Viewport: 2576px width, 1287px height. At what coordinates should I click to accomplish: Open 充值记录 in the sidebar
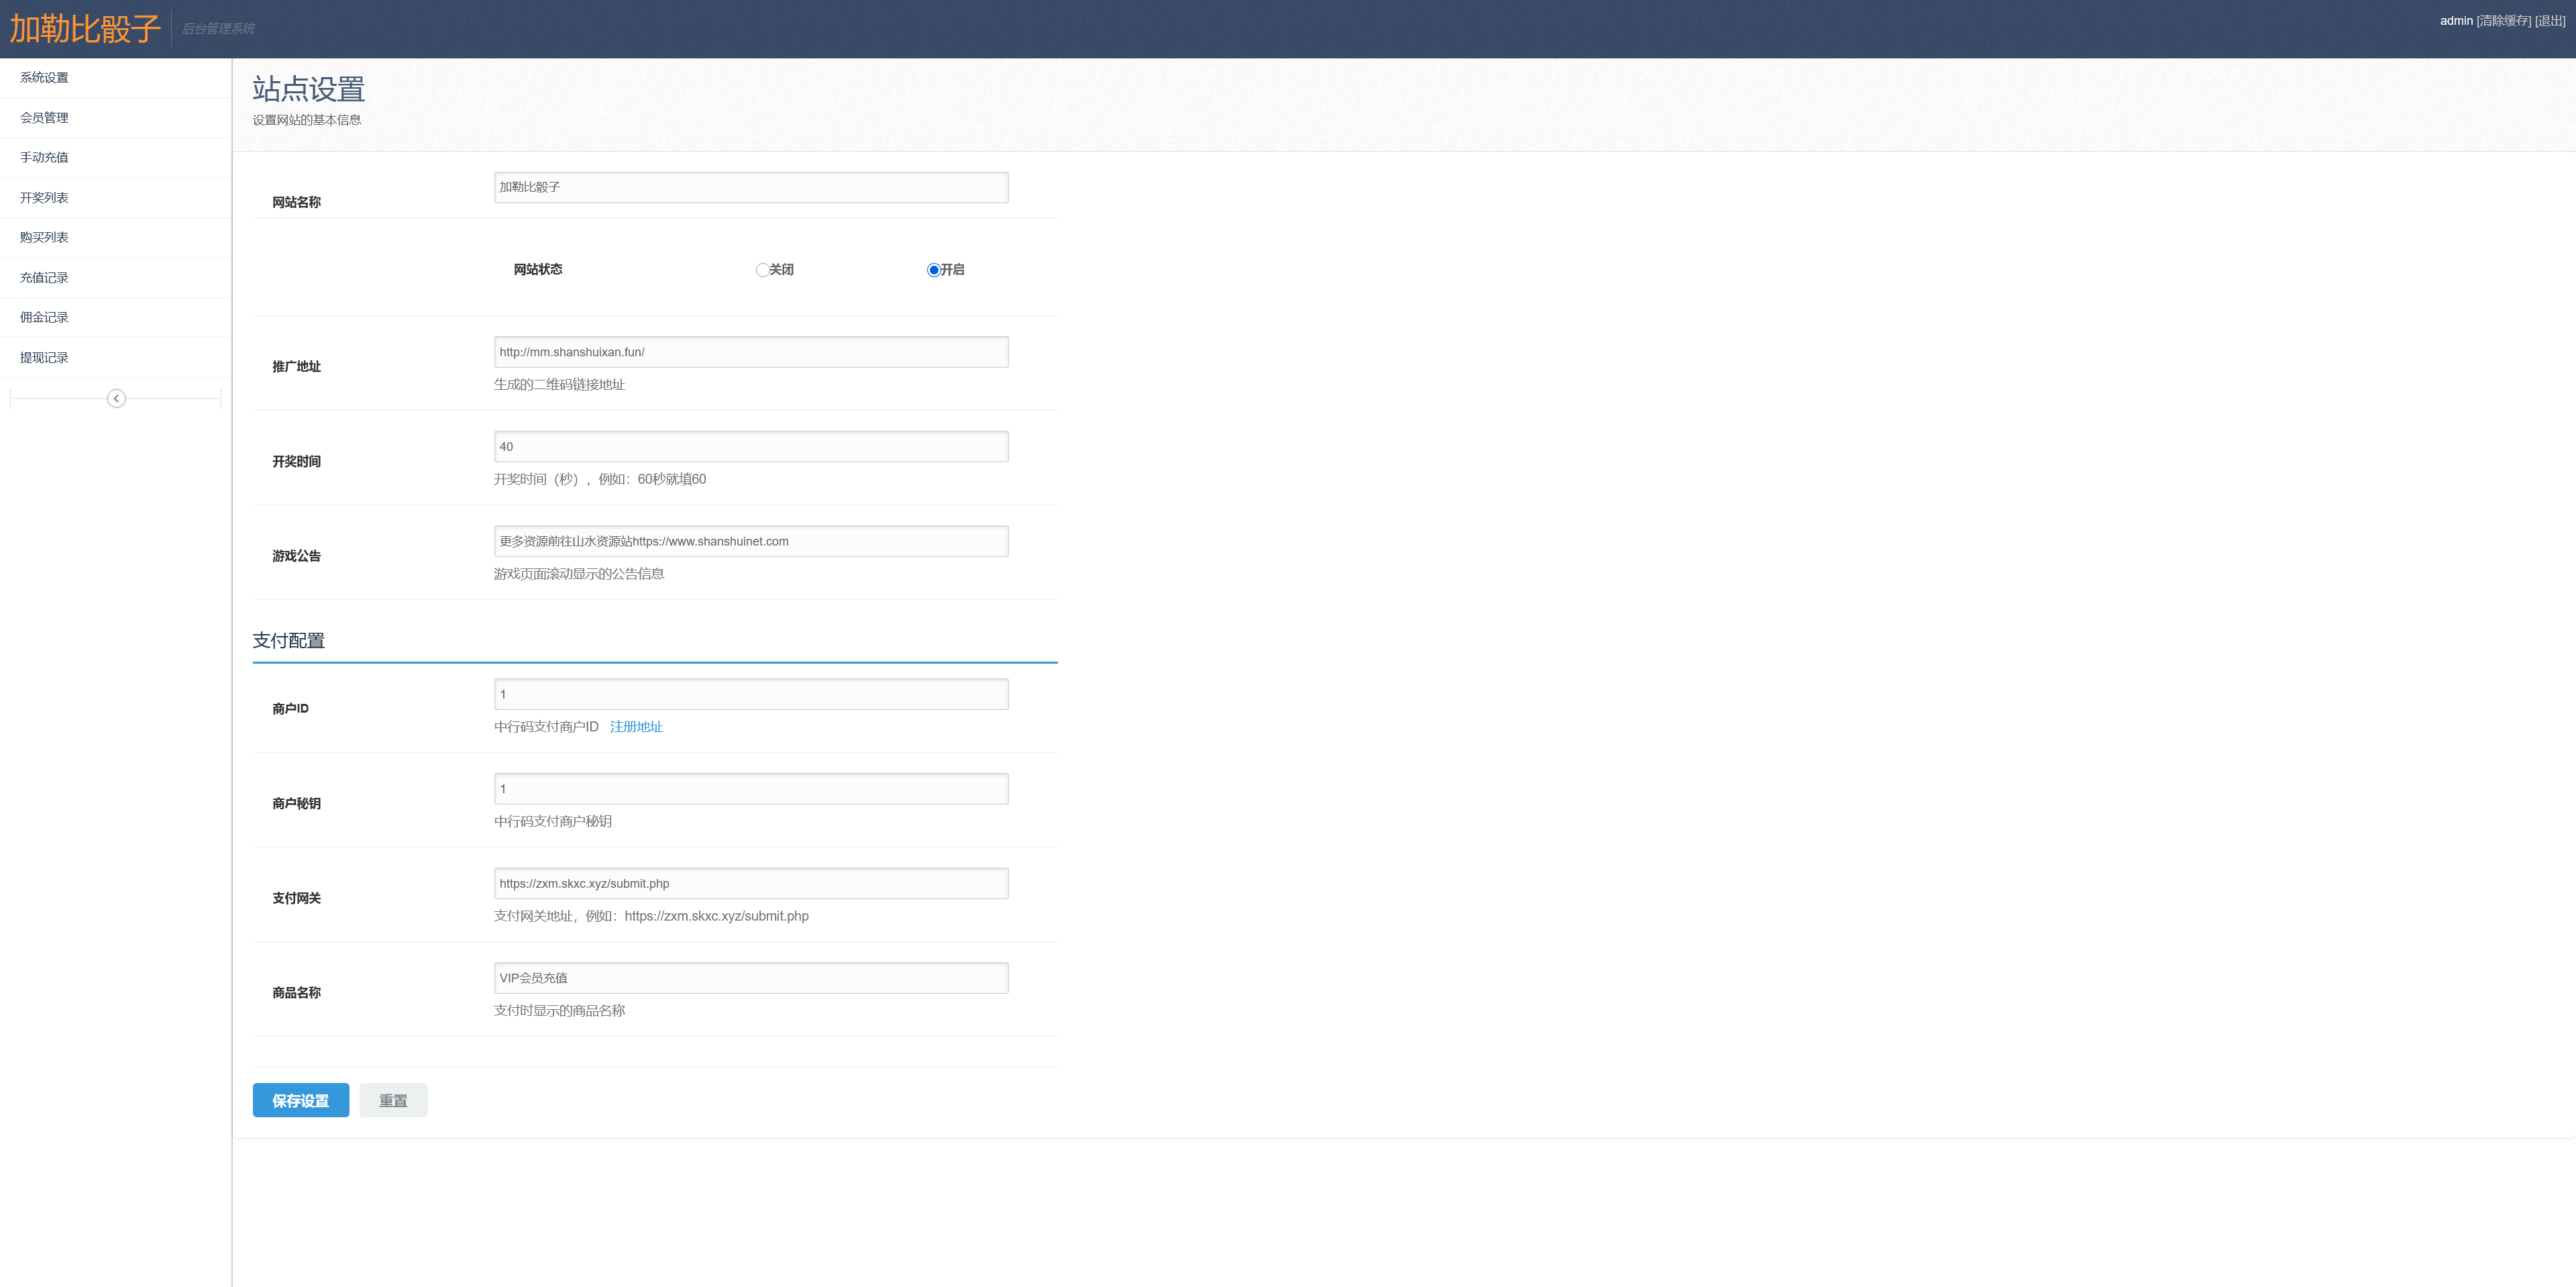click(44, 277)
